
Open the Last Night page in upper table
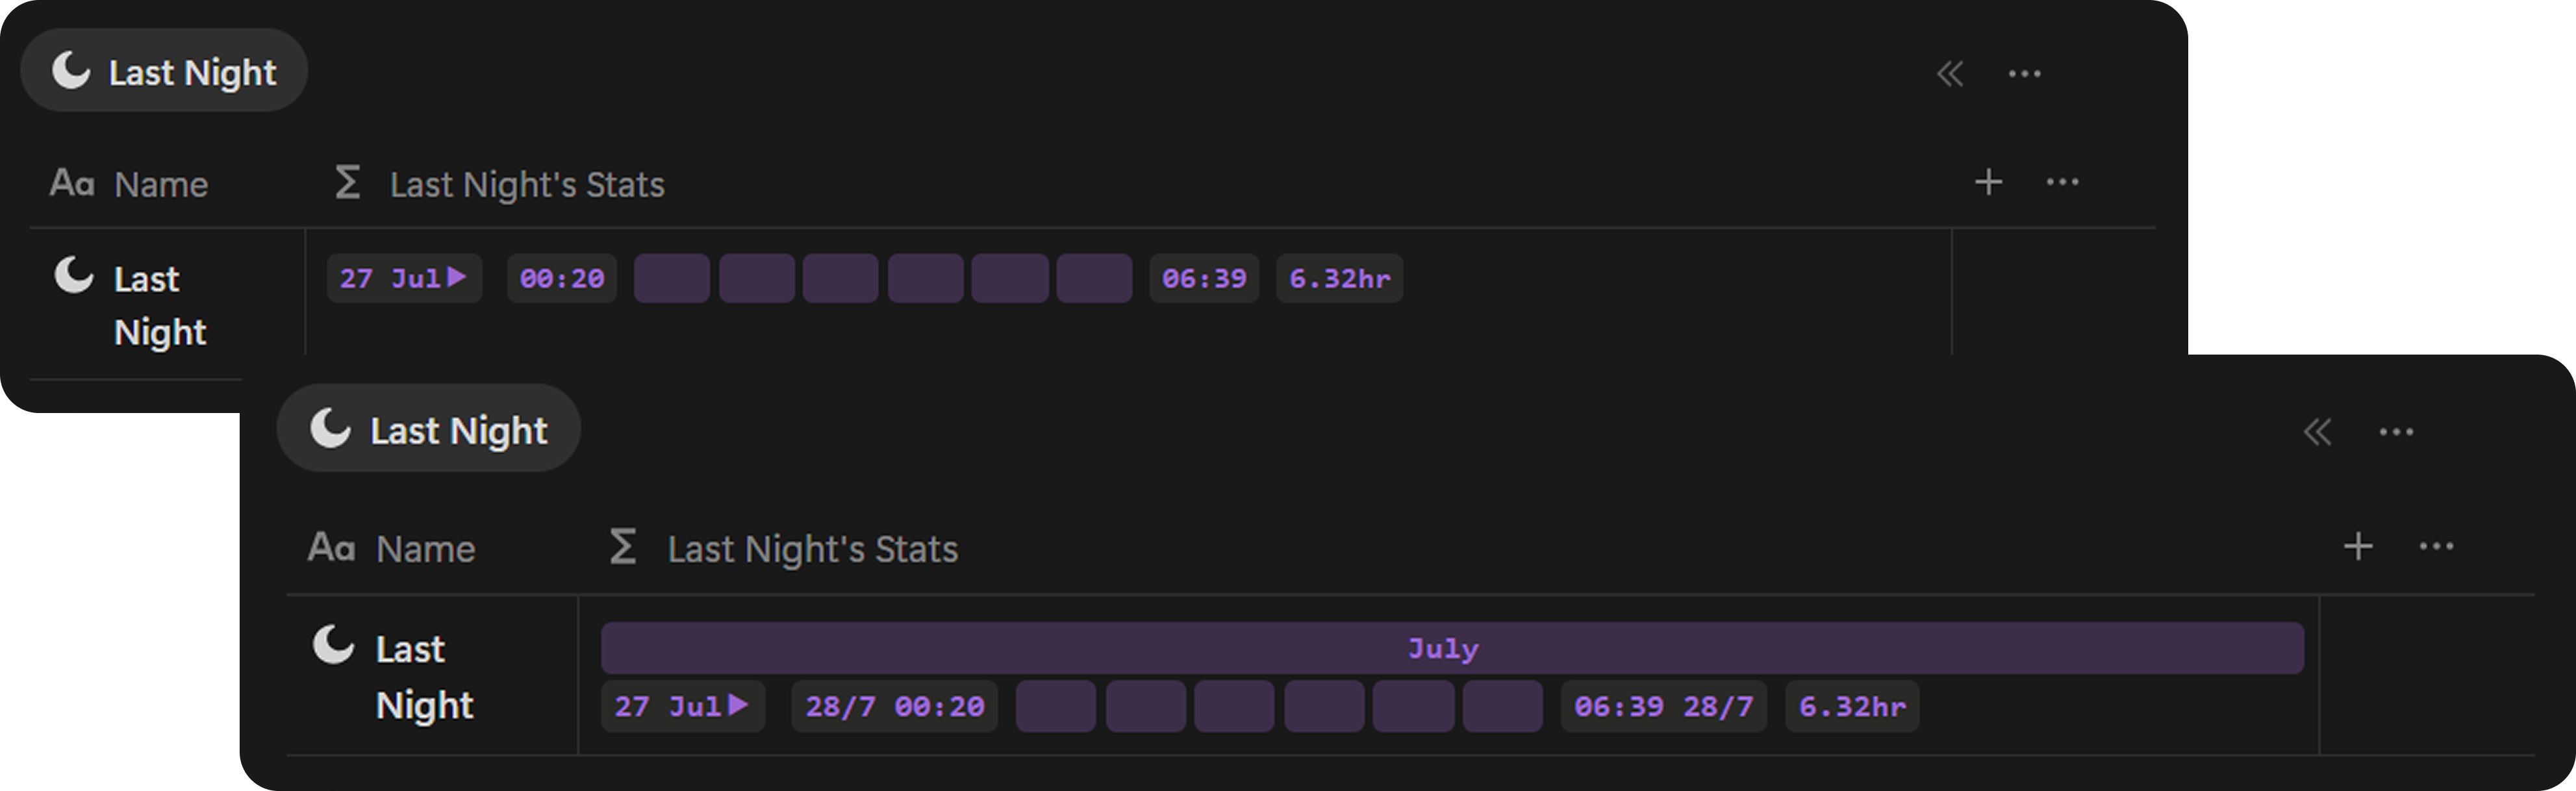pyautogui.click(x=160, y=305)
